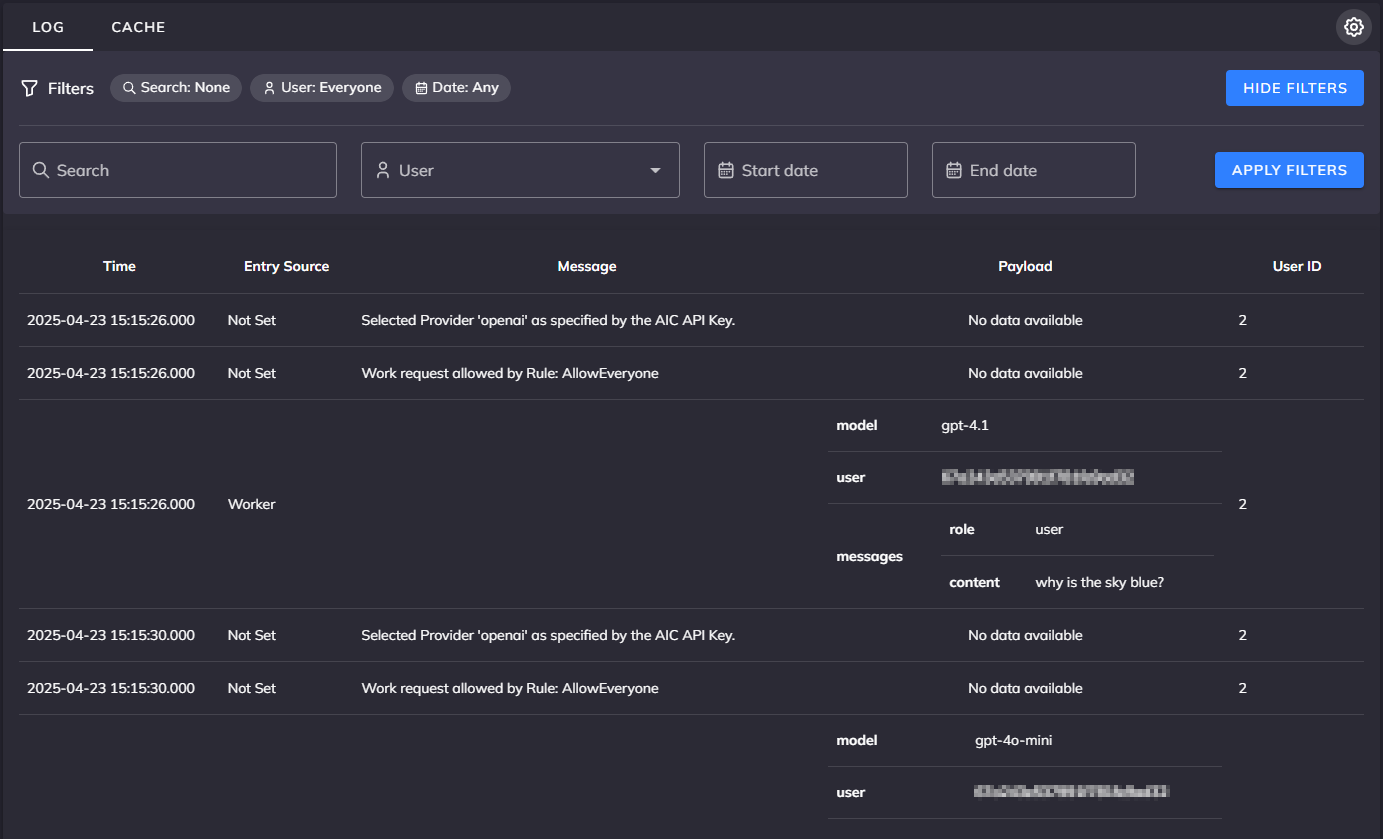Click the Message column header

pyautogui.click(x=587, y=266)
